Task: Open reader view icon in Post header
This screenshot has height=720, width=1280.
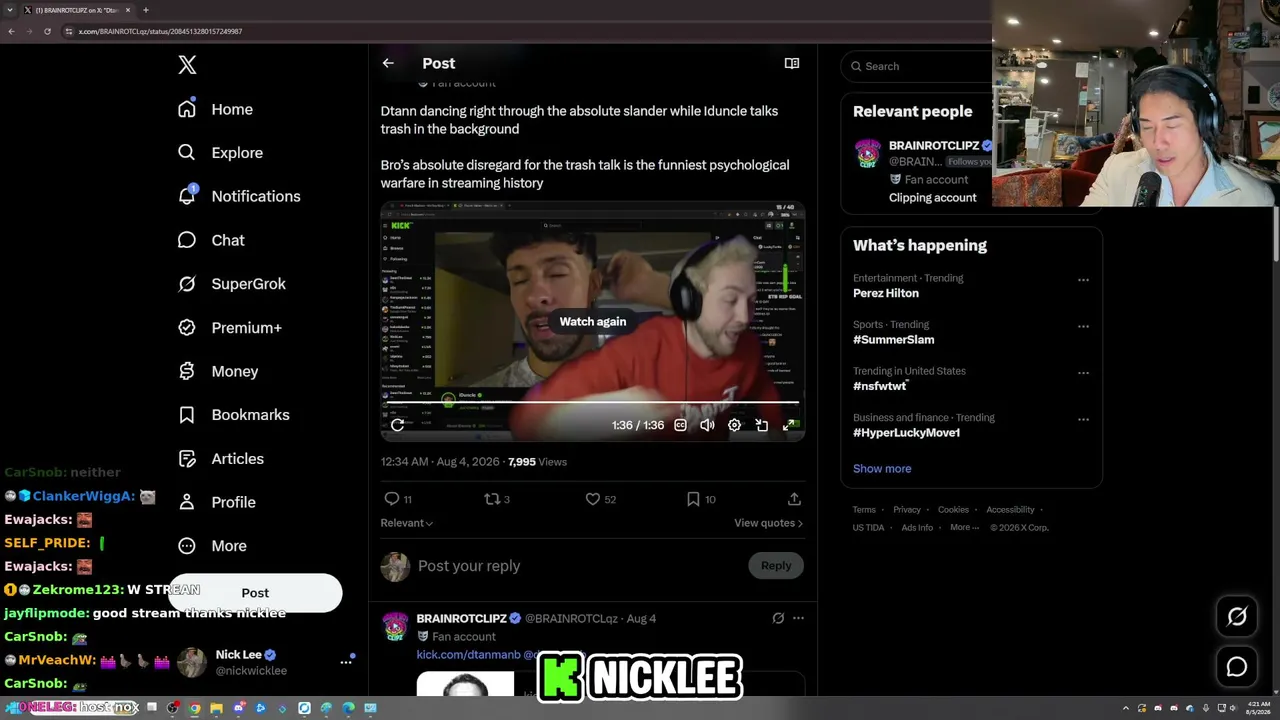Action: coord(792,63)
